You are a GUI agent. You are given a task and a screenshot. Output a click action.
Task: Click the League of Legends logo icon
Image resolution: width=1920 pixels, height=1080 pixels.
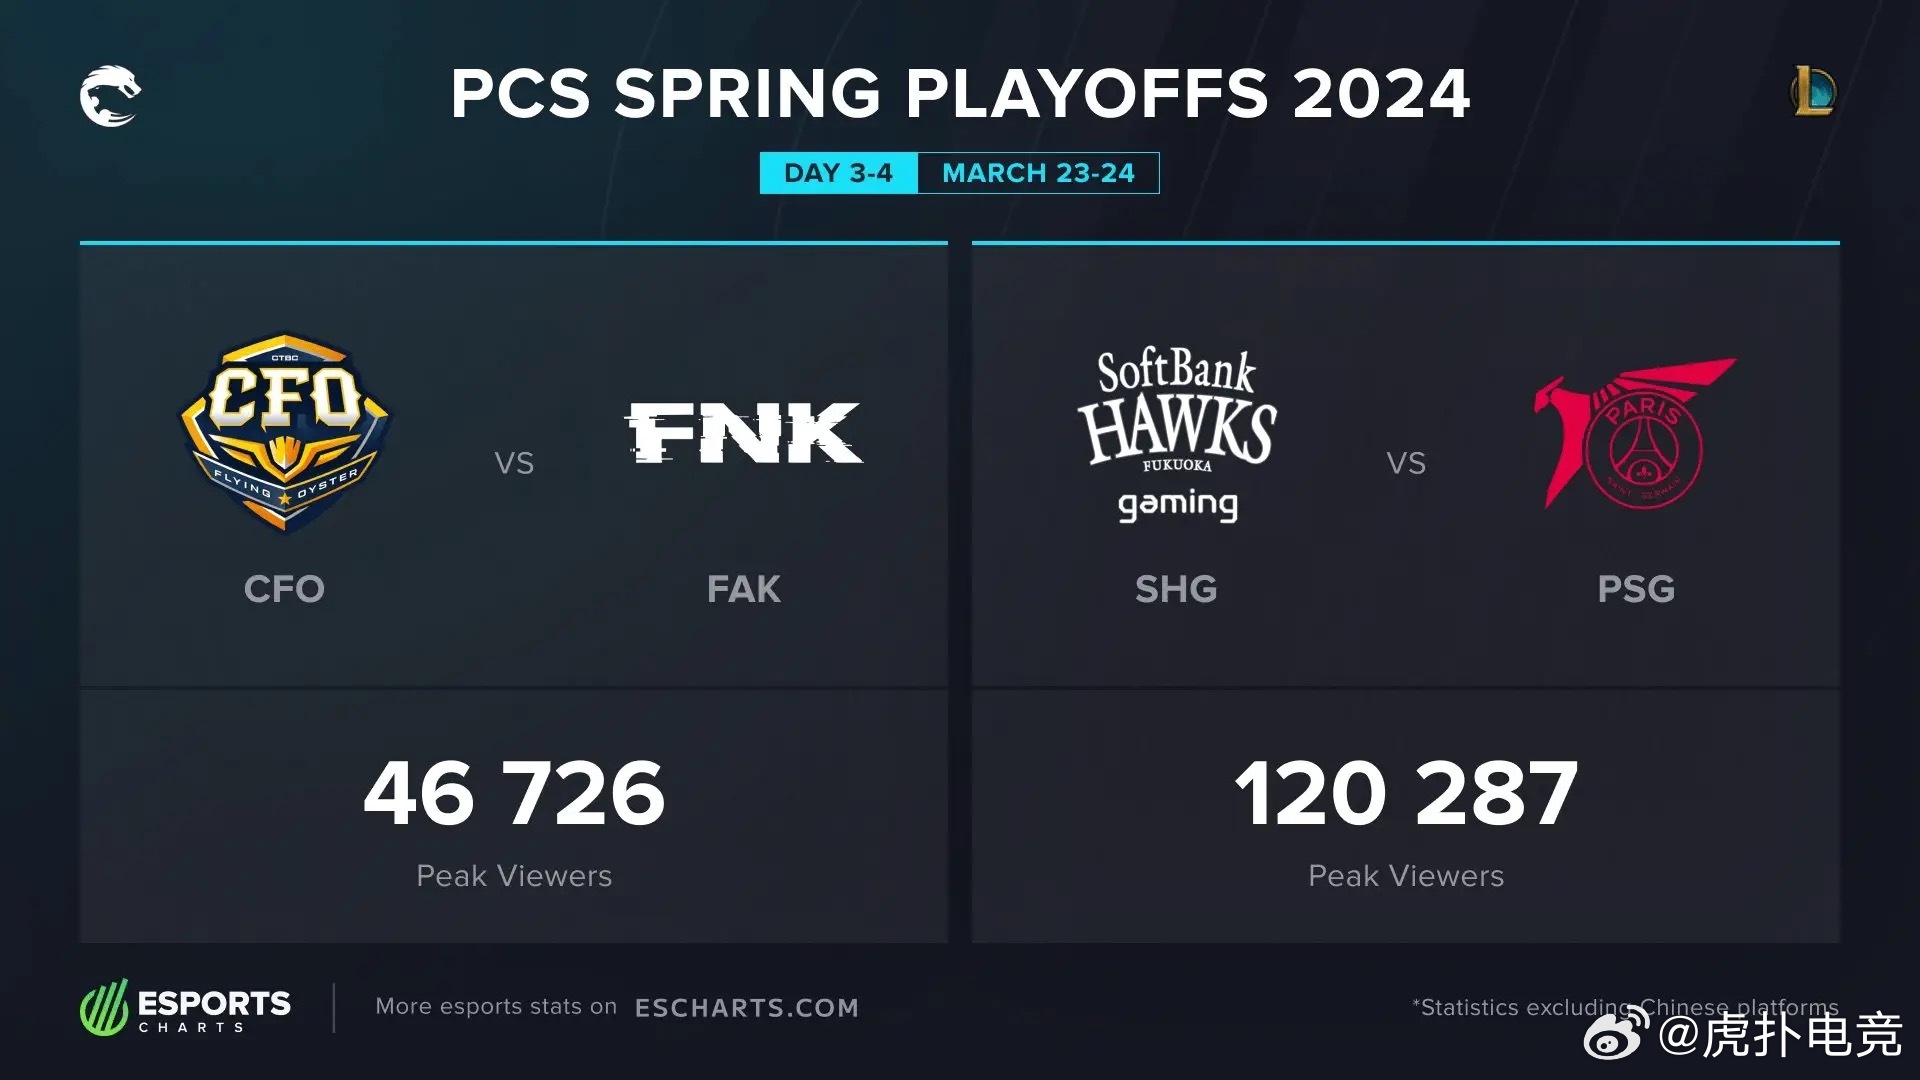1812,91
